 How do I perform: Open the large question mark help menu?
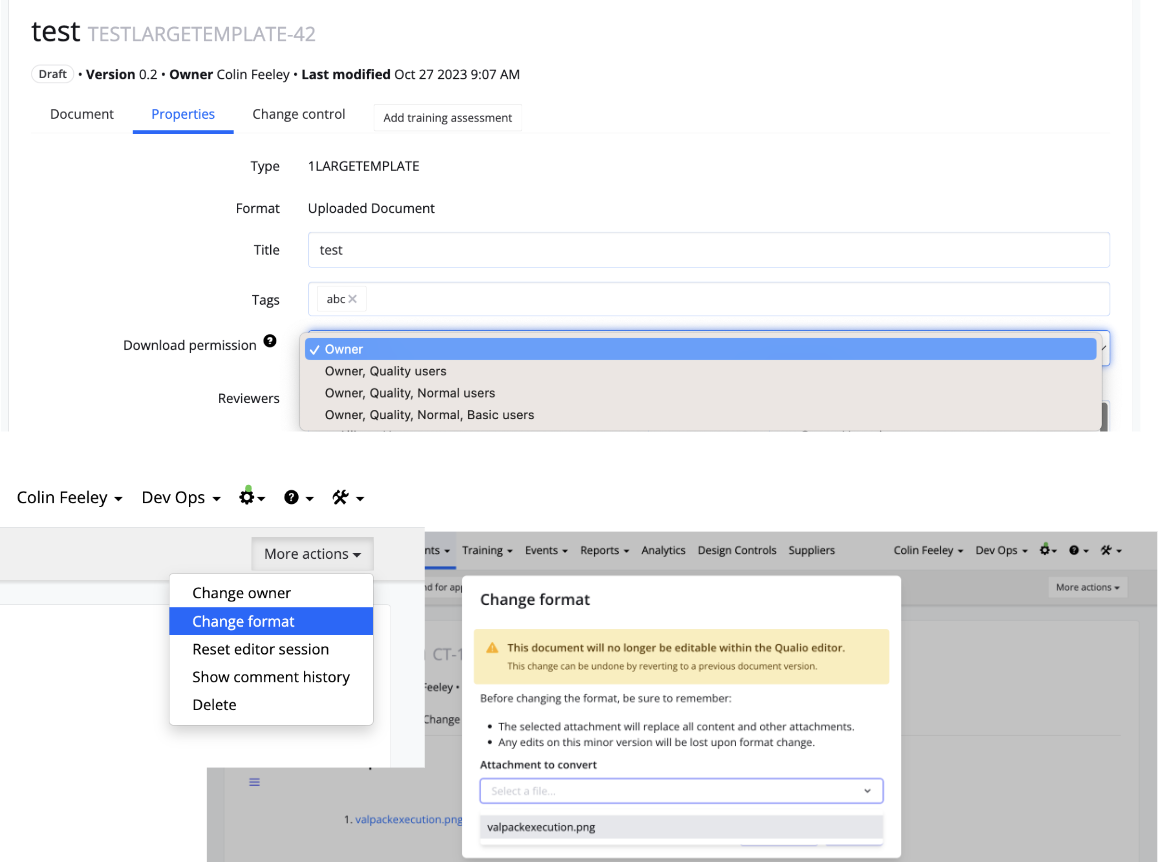tap(298, 497)
